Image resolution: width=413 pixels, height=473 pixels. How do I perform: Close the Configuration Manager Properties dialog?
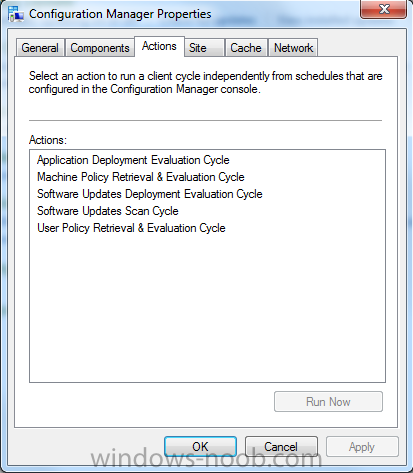point(384,9)
